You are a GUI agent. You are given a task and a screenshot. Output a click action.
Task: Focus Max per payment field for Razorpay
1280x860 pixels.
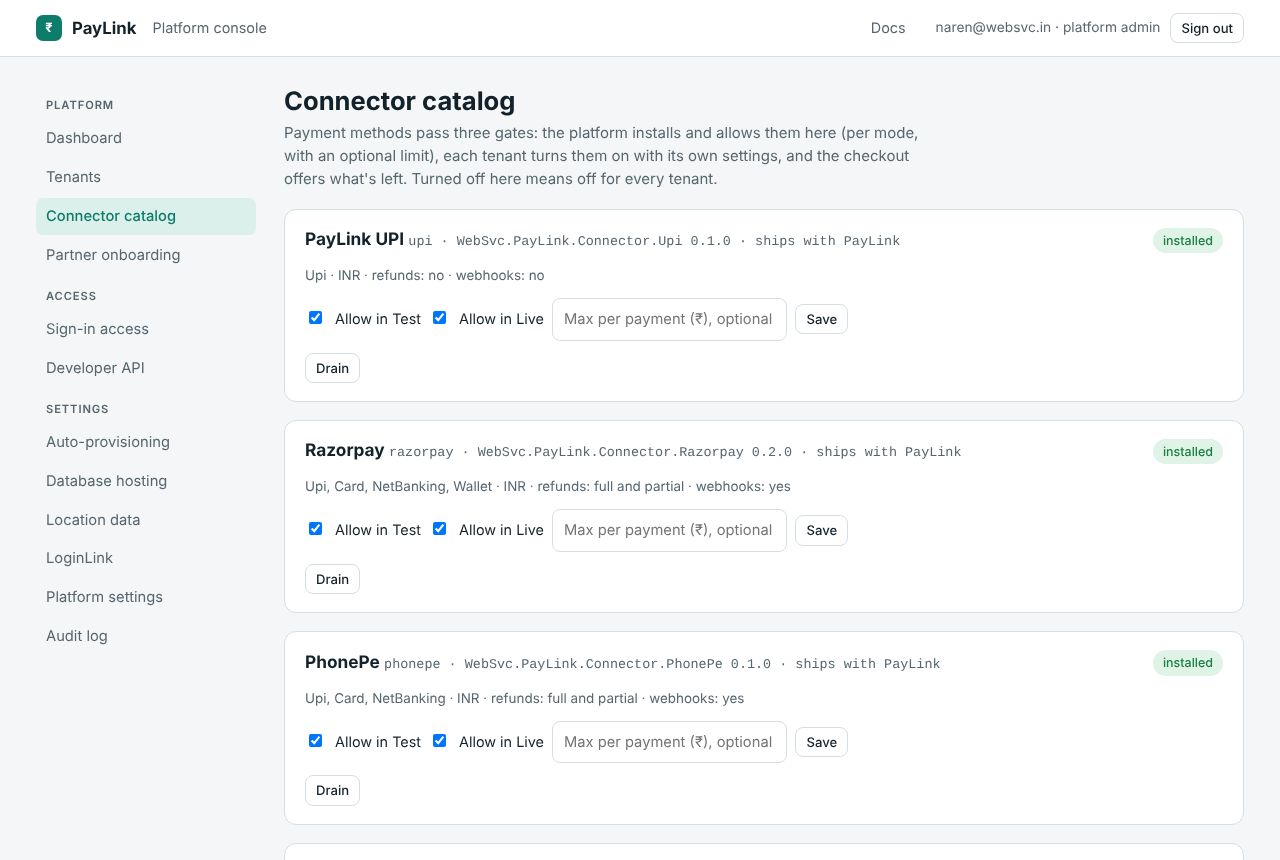669,530
